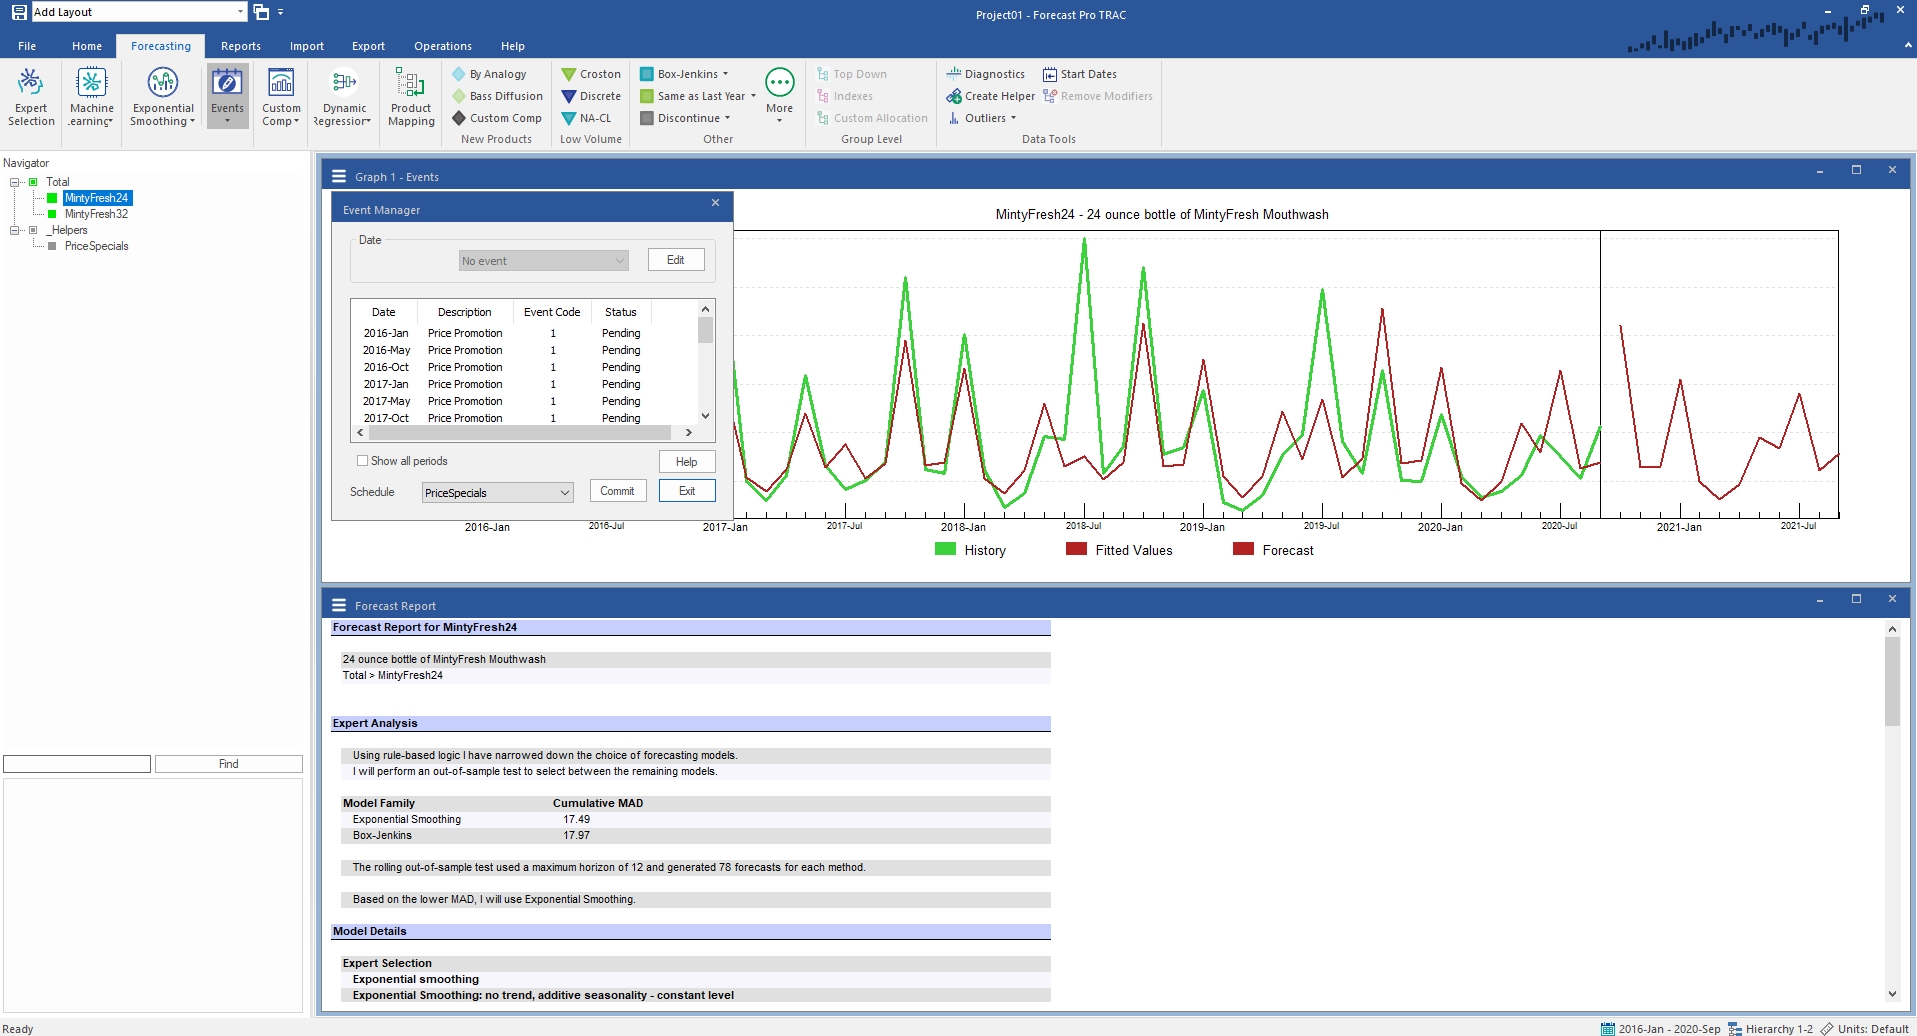Image resolution: width=1917 pixels, height=1036 pixels.
Task: Open the Diagnostics data tool
Action: pos(986,74)
